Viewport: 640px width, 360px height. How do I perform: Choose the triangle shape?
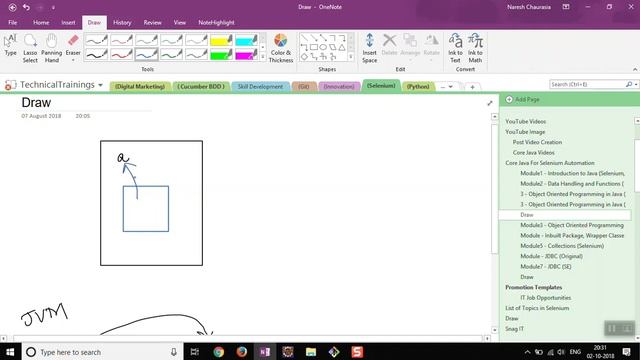pos(342,47)
